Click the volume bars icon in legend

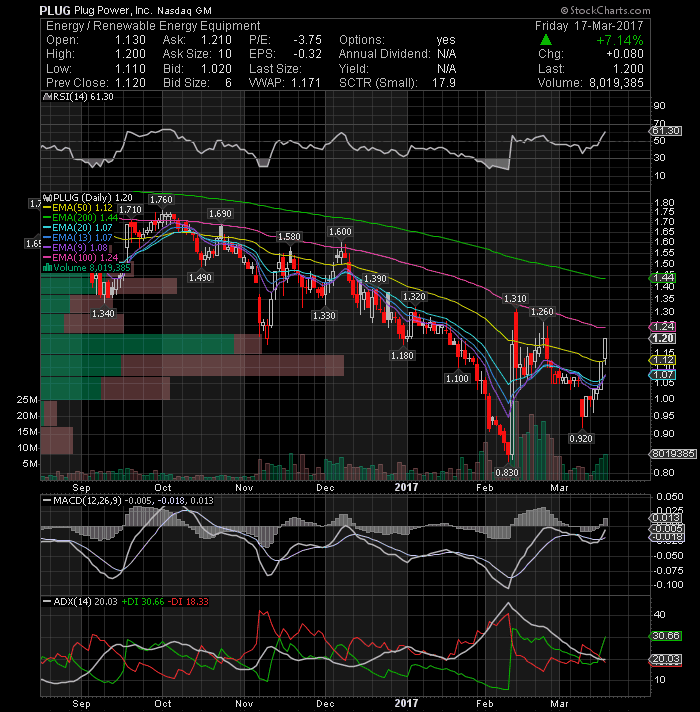click(47, 268)
